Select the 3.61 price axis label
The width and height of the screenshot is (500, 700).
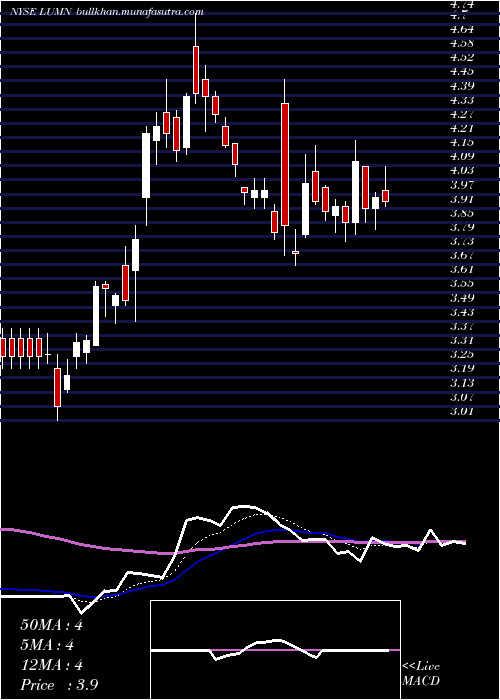(462, 270)
